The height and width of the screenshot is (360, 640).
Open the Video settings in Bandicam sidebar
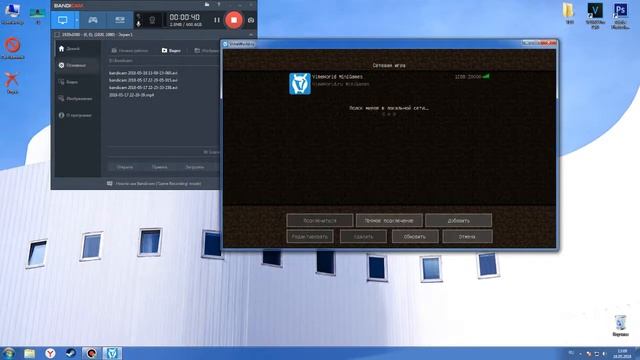(69, 82)
